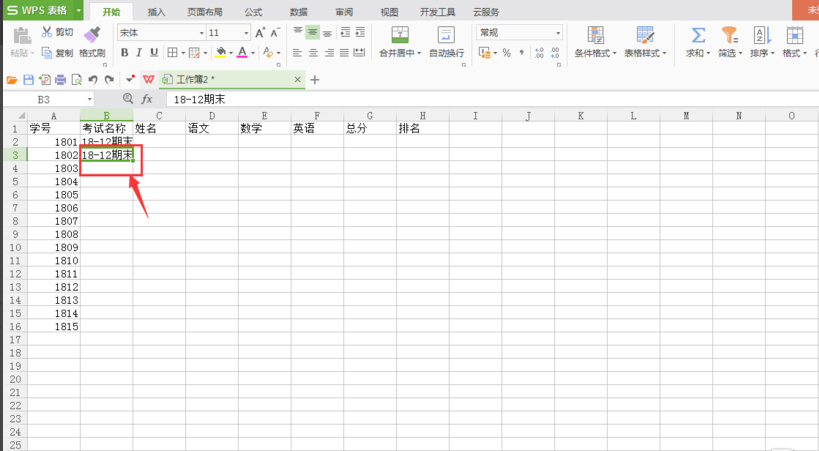Open the Formulas (公式) ribbon tab
The width and height of the screenshot is (819, 451).
pos(253,12)
